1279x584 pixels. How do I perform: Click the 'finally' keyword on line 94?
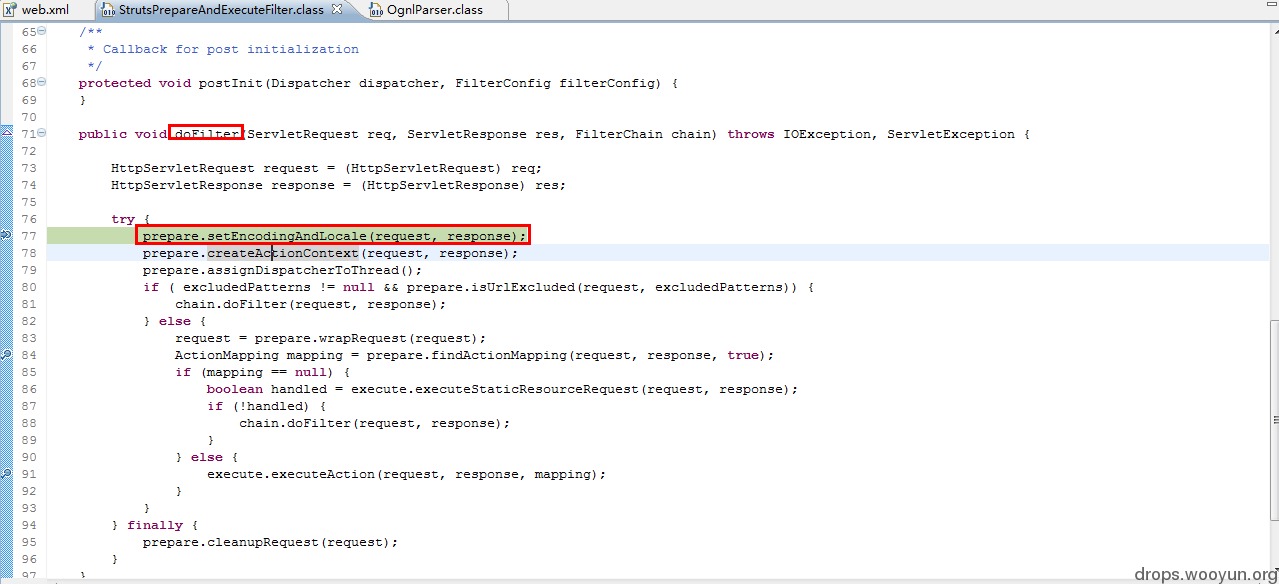point(155,525)
